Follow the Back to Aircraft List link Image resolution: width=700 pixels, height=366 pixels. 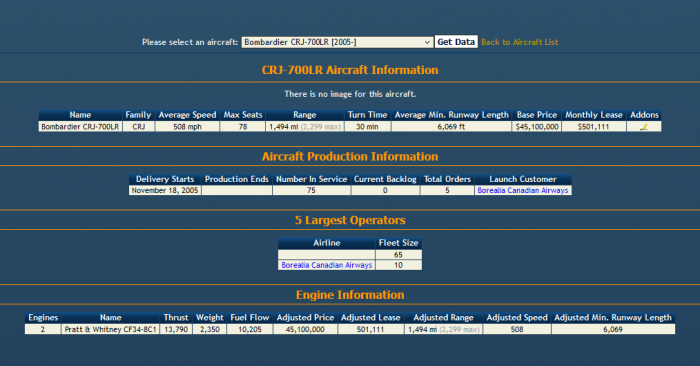tap(519, 42)
